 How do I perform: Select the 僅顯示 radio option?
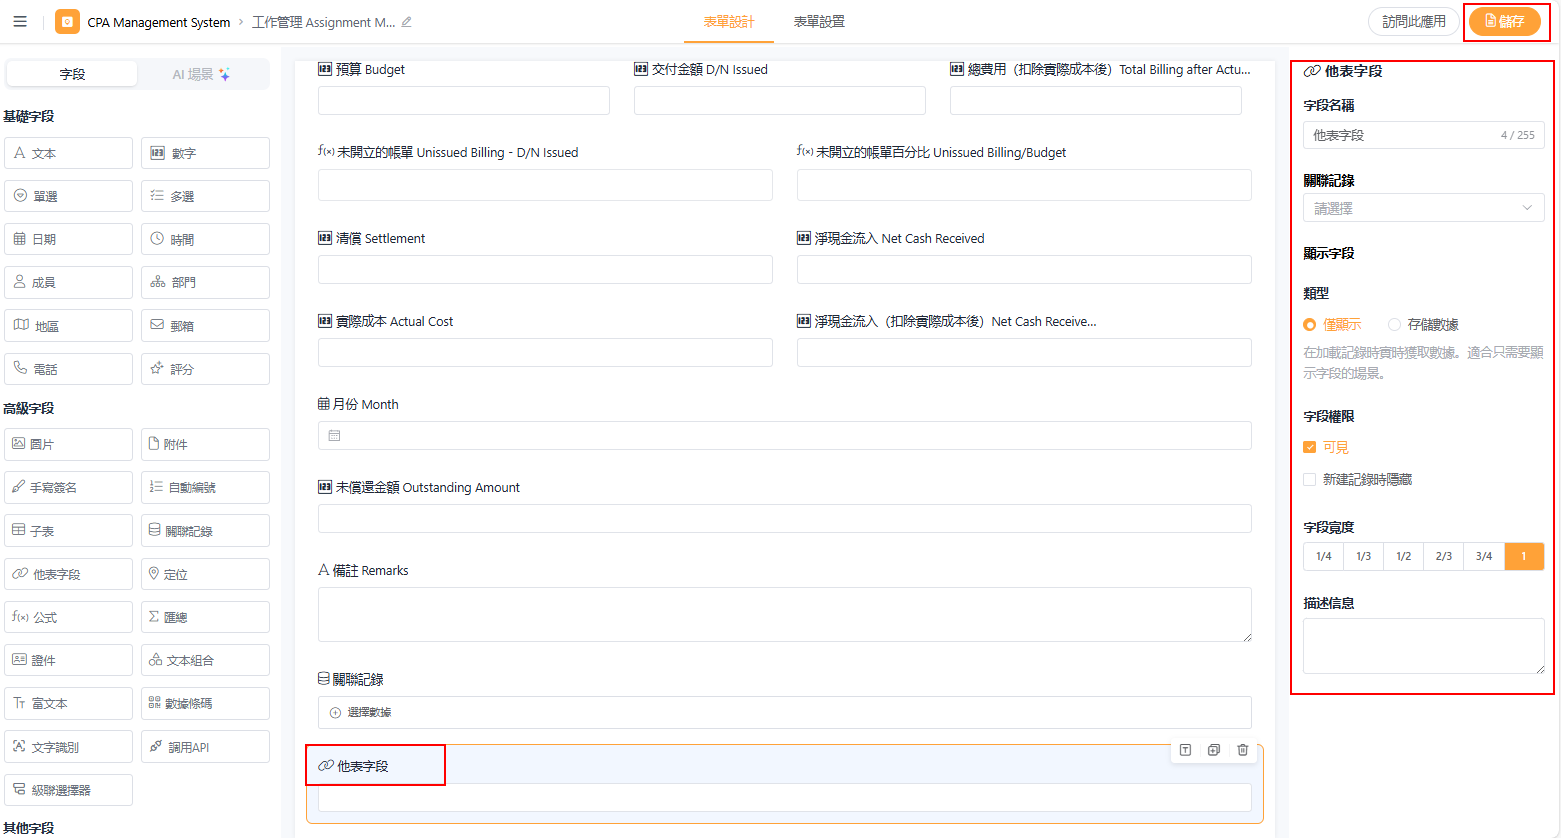[1310, 325]
